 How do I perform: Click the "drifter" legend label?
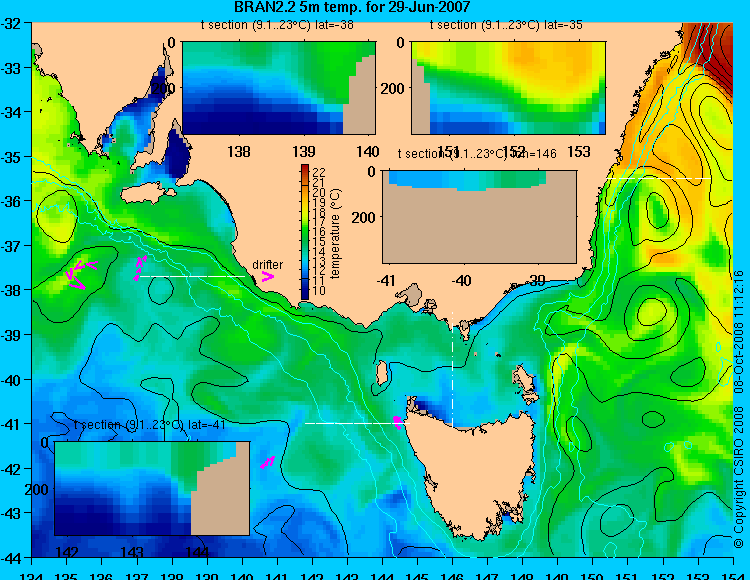click(x=267, y=264)
